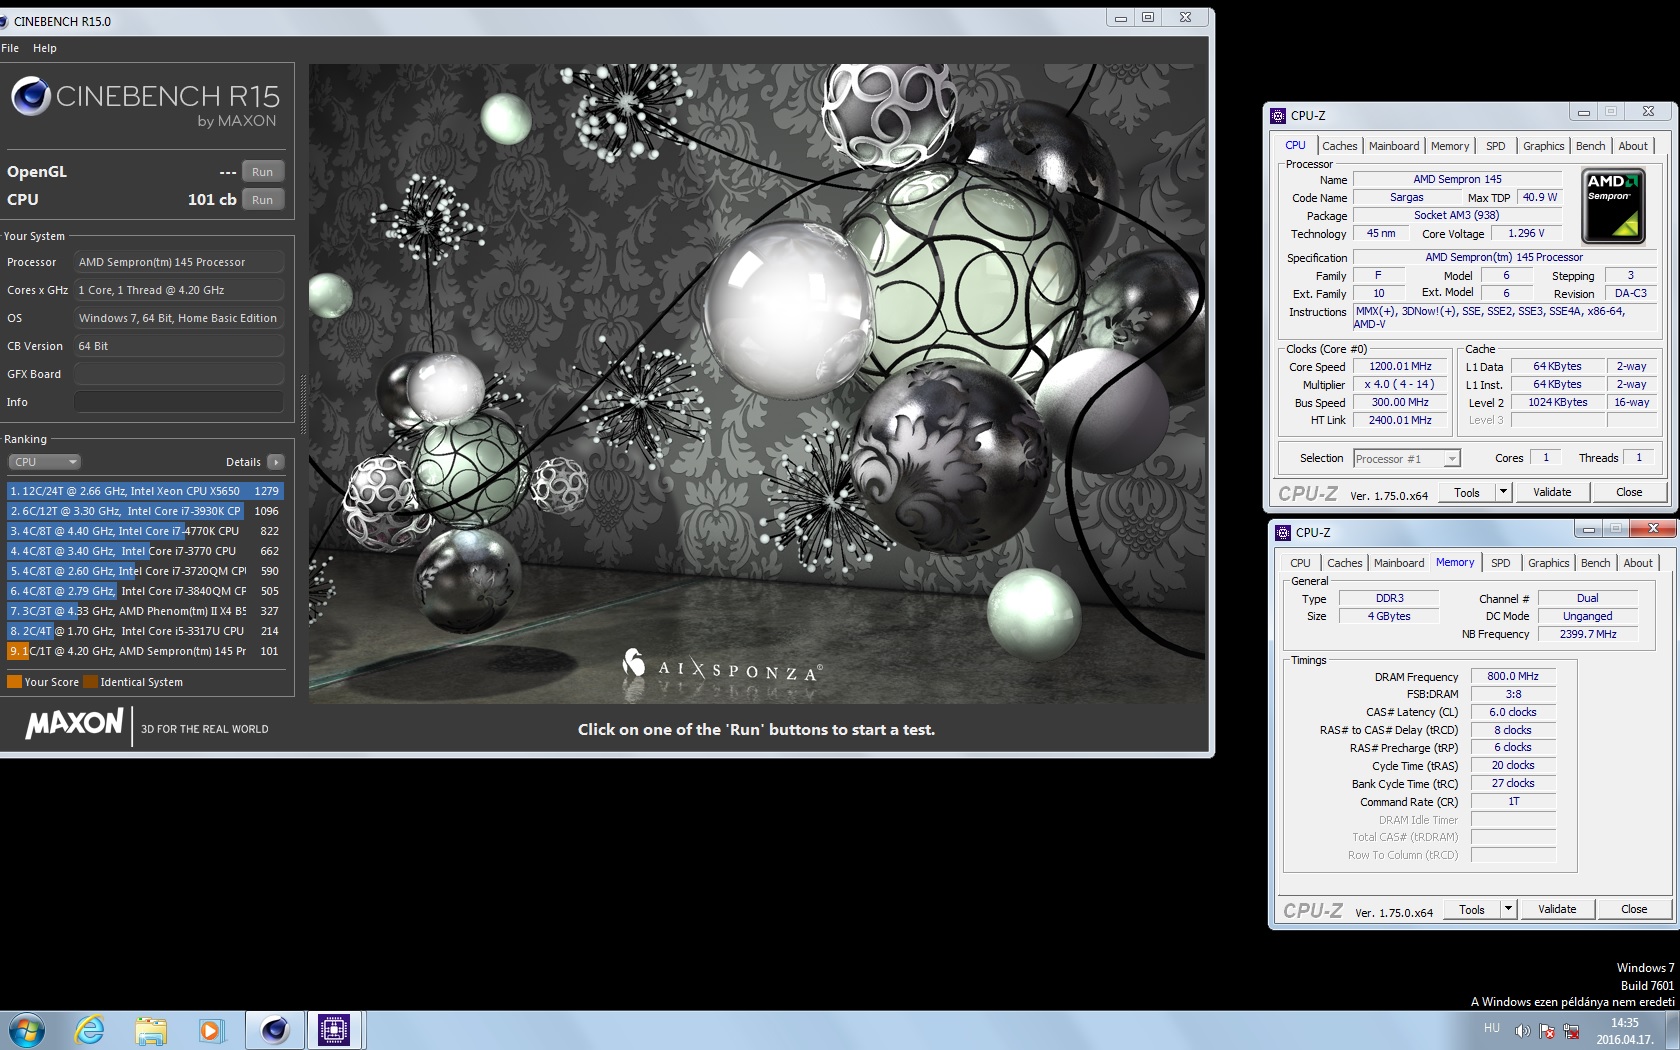1680x1050 pixels.
Task: Click Tools button in lower CPU-Z window
Action: click(1472, 909)
